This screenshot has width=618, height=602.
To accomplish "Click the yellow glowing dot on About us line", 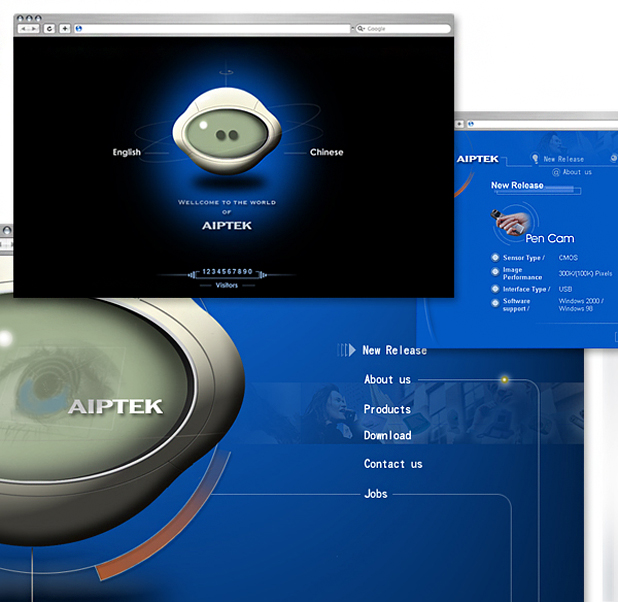I will pyautogui.click(x=504, y=380).
